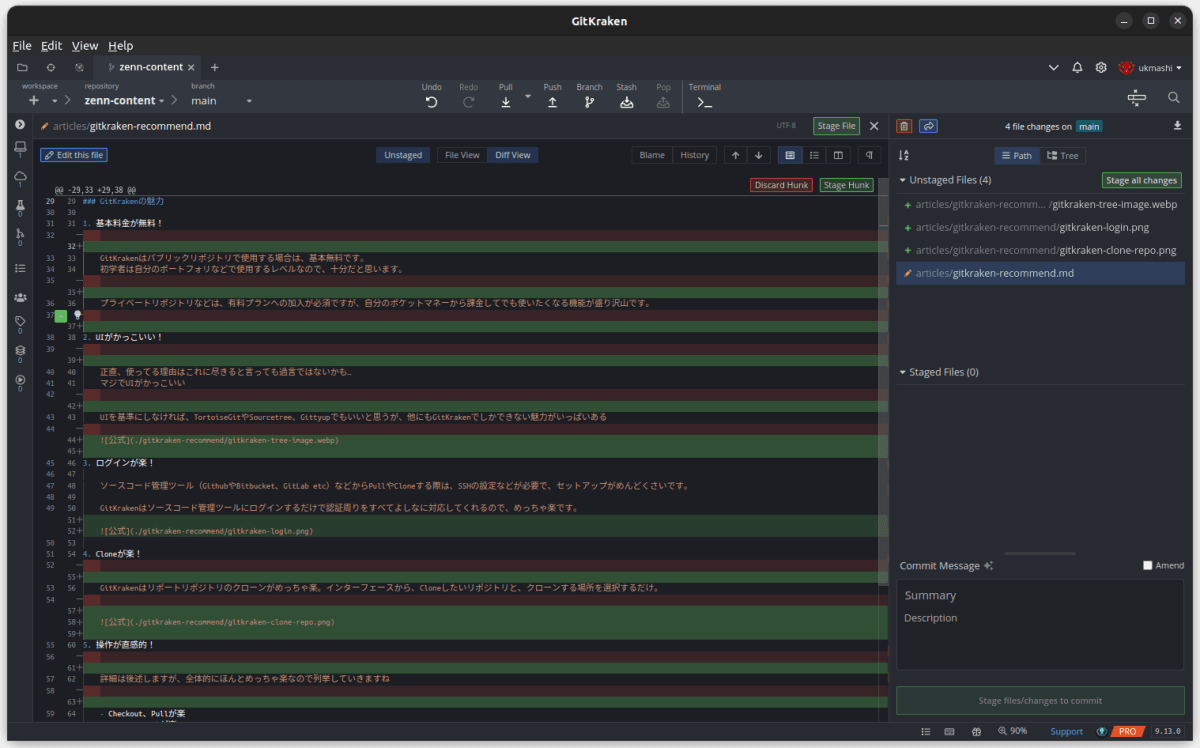Click the gift icon in status bar

coord(976,732)
